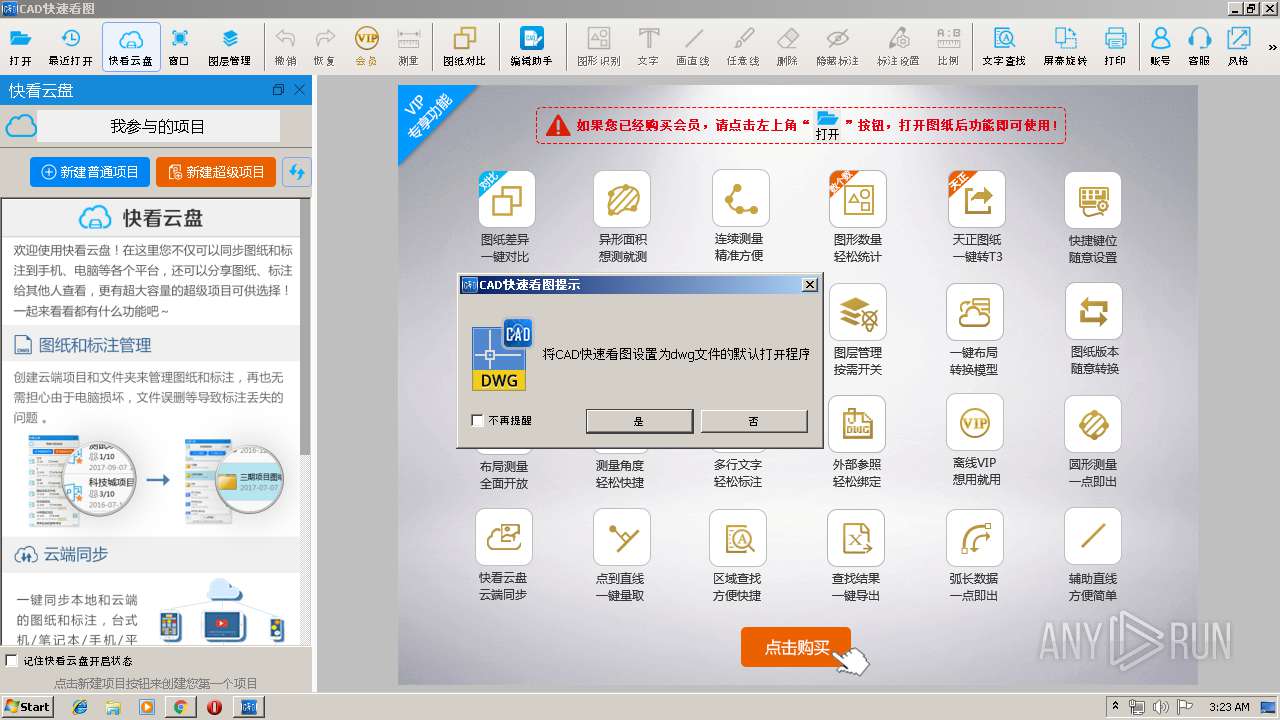This screenshot has width=1280, height=720.
Task: Click the 会员 VIP toolbar icon
Action: 367,46
